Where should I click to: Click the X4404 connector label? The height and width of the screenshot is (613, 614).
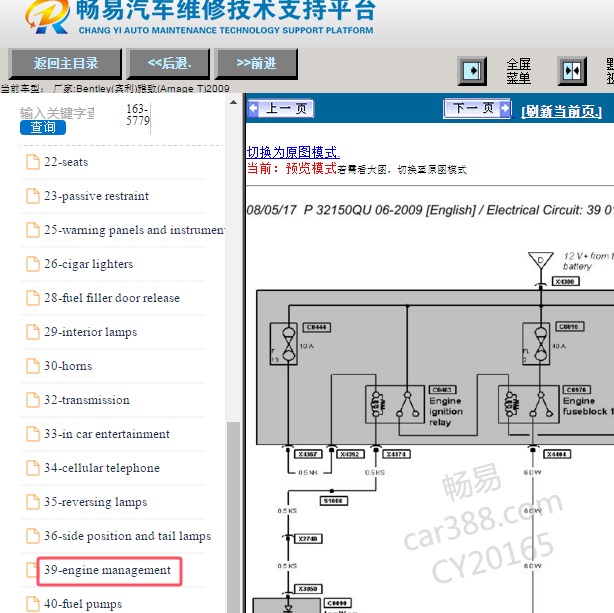tap(557, 454)
